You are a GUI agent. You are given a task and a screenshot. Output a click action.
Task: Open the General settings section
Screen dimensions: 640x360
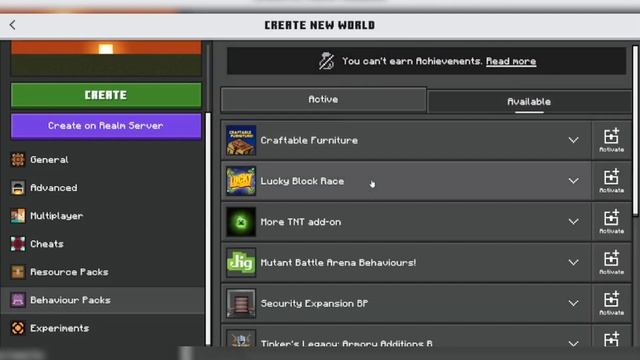pos(103,160)
